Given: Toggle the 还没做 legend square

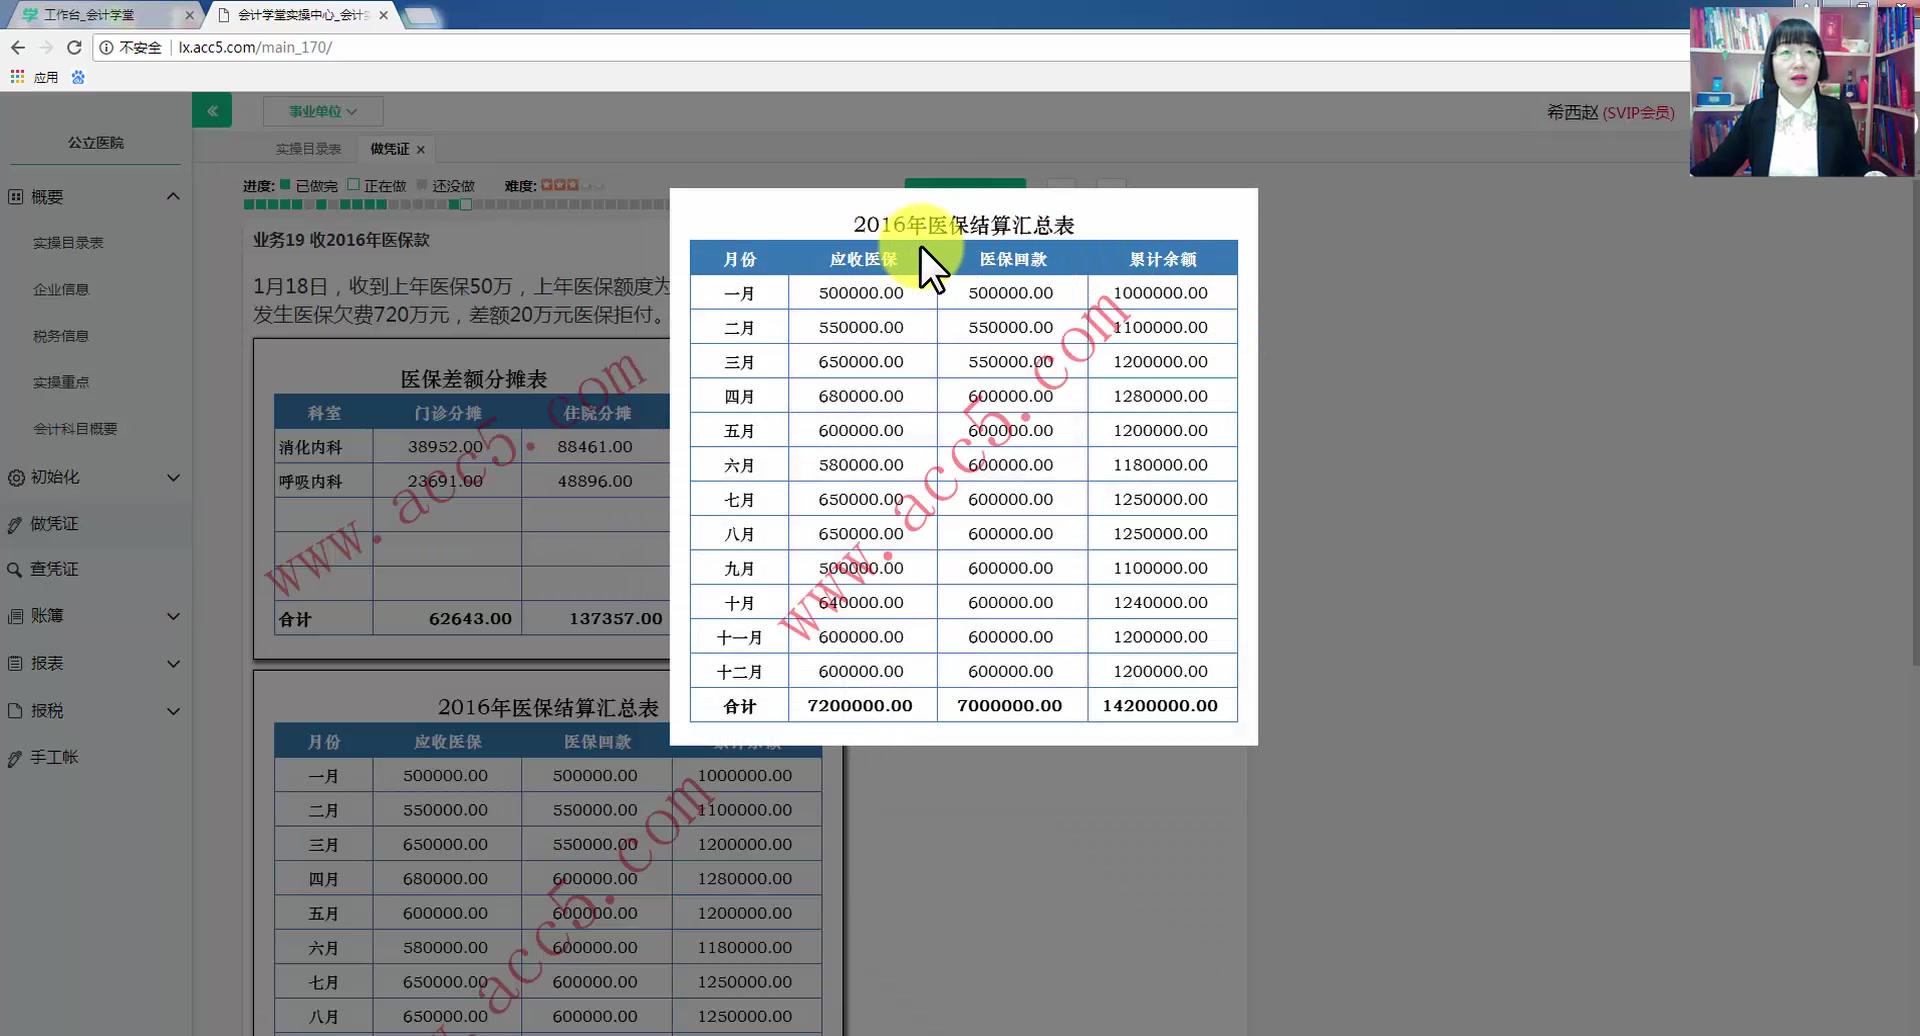Looking at the screenshot, I should click(x=422, y=185).
